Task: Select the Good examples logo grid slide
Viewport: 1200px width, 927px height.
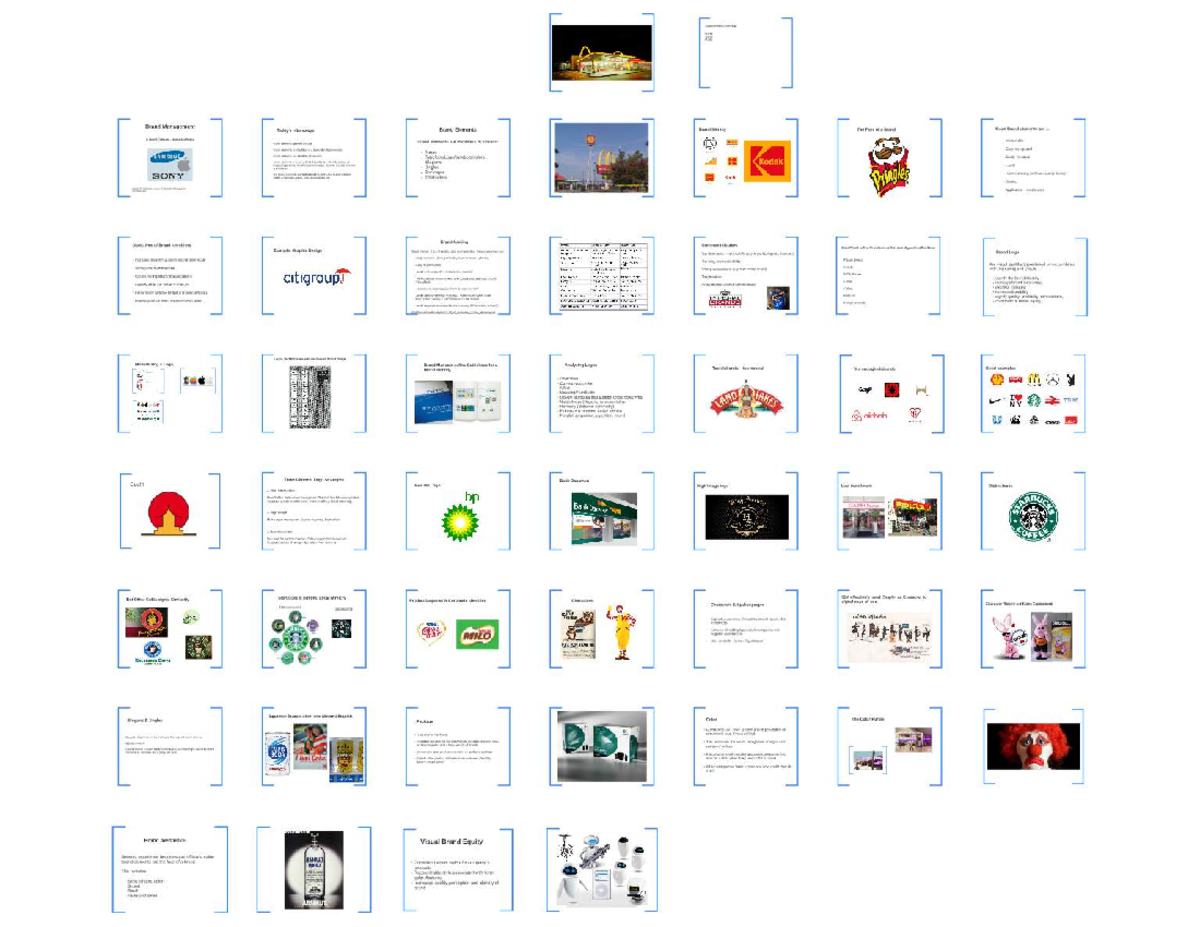Action: 1034,394
